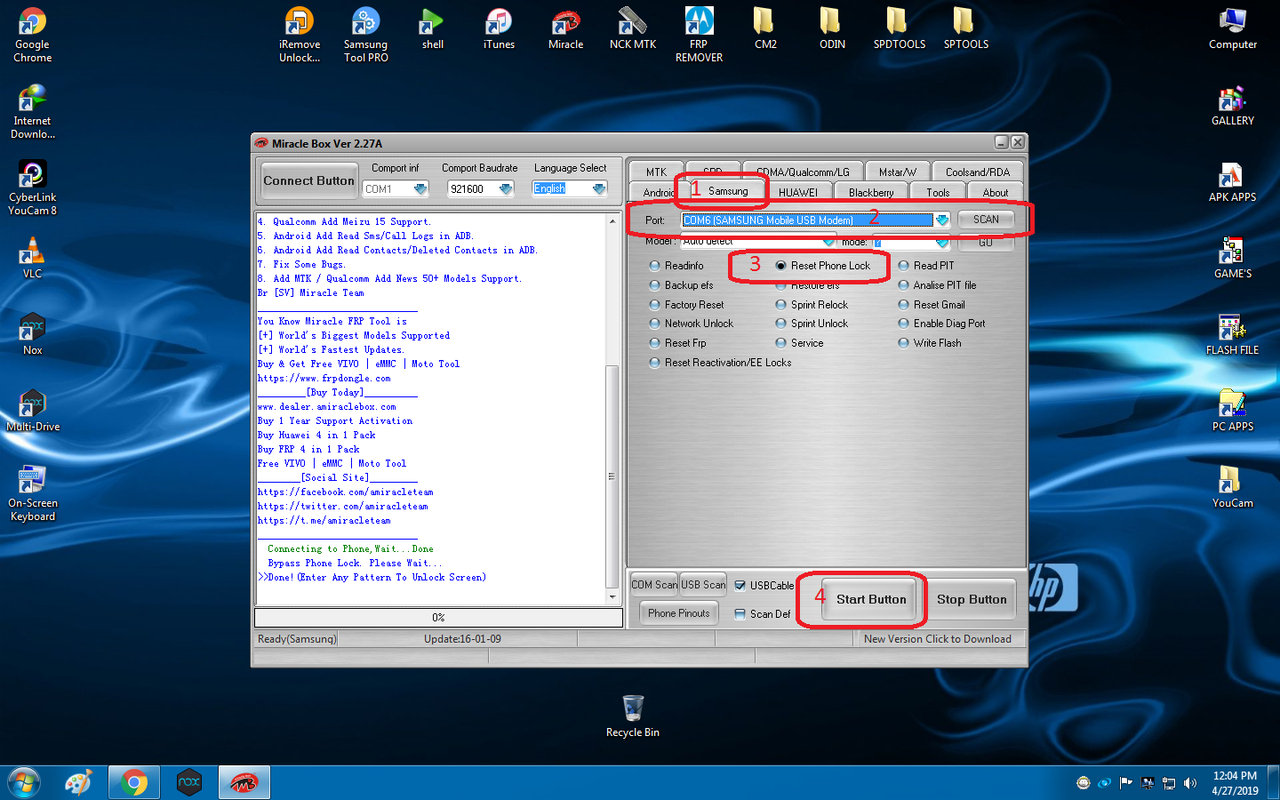Open the GALLERY desktop shortcut
The width and height of the screenshot is (1280, 800).
point(1232,105)
